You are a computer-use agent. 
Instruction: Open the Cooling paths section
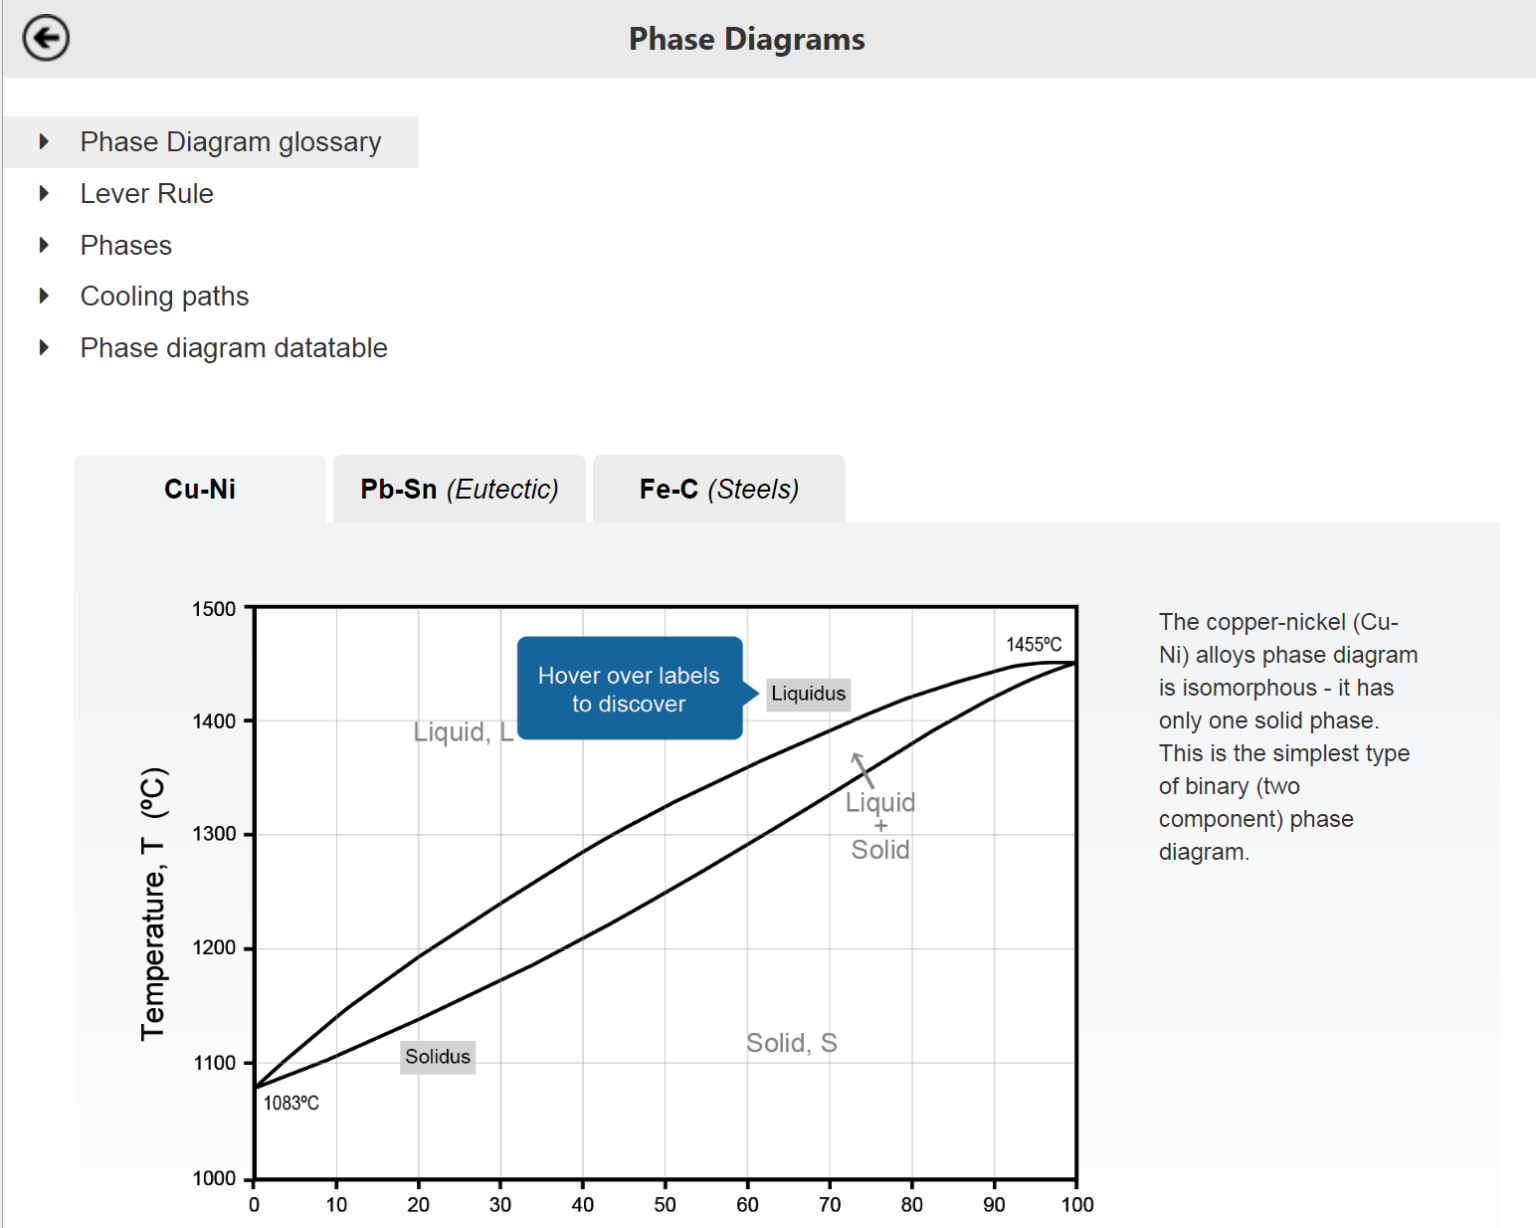click(x=164, y=296)
